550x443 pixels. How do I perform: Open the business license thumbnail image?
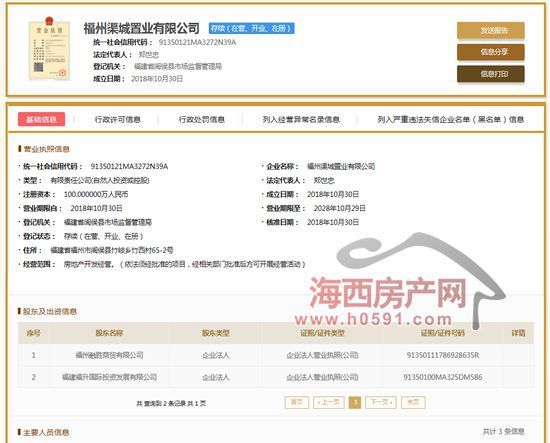coord(49,49)
